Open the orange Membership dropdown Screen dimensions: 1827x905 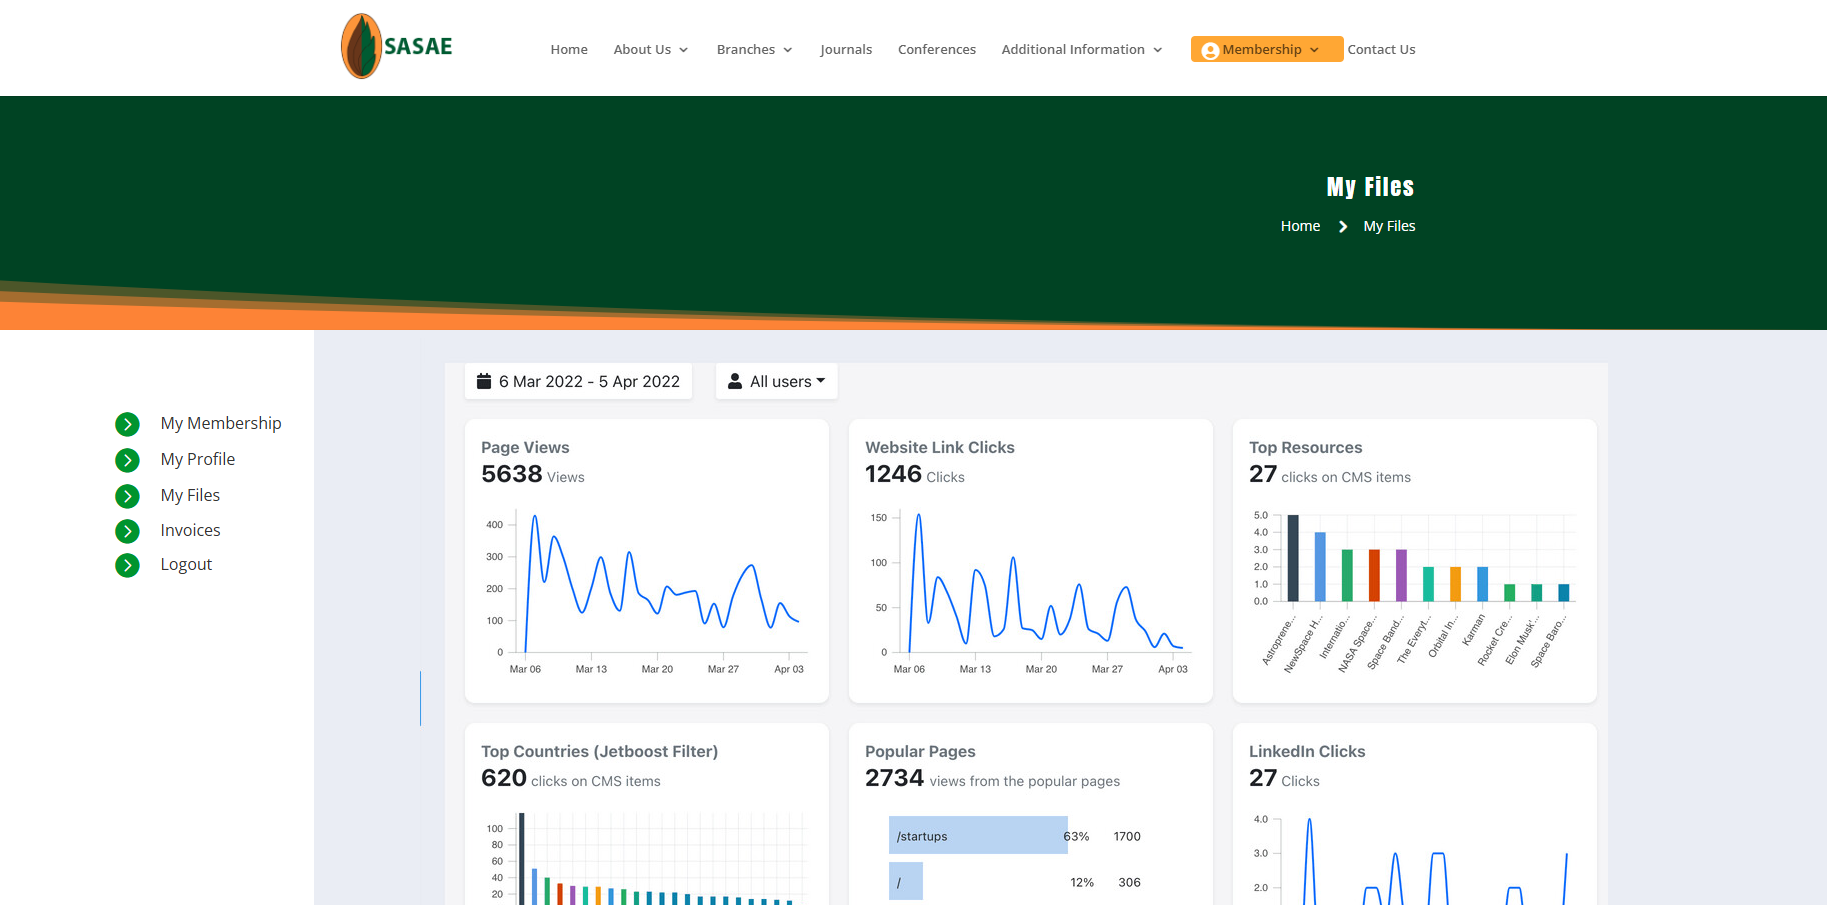point(1267,49)
